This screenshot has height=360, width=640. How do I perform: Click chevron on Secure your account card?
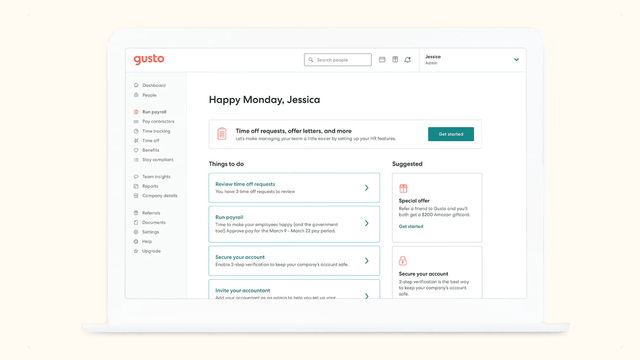[367, 261]
